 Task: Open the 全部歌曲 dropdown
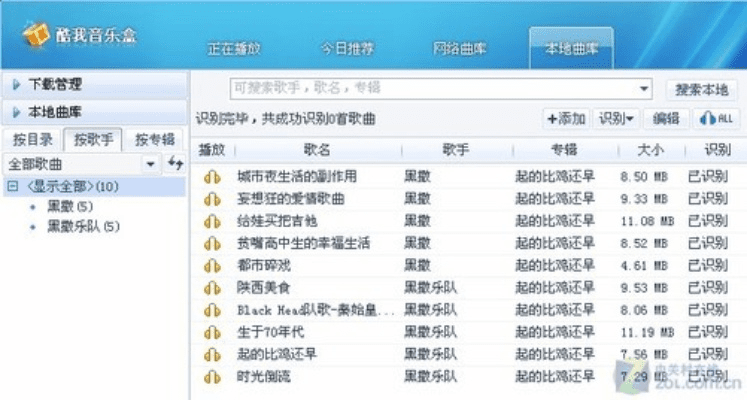(151, 164)
